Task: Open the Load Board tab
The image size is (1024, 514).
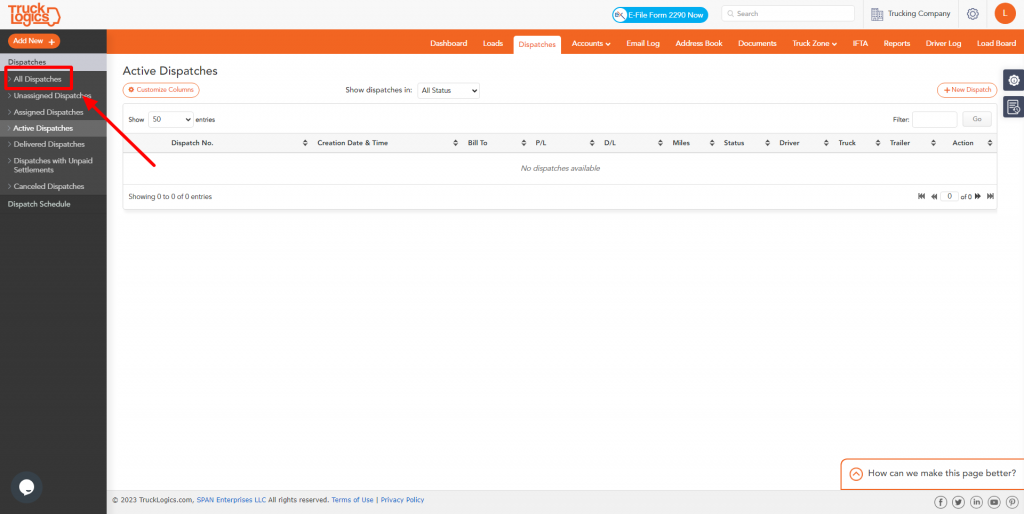Action: (996, 44)
